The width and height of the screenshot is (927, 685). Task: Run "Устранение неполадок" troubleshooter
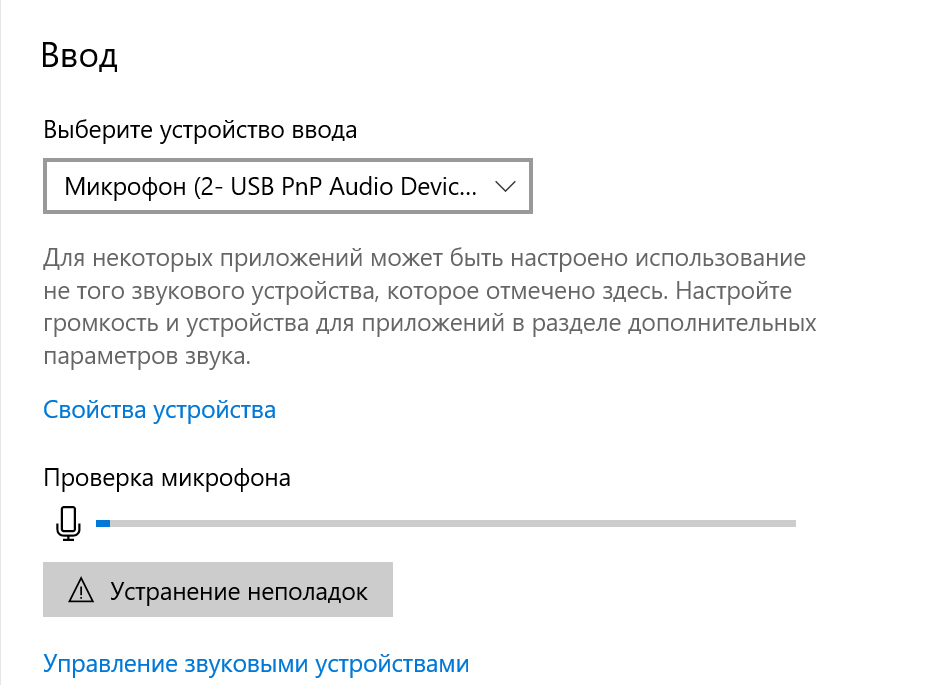(x=217, y=589)
